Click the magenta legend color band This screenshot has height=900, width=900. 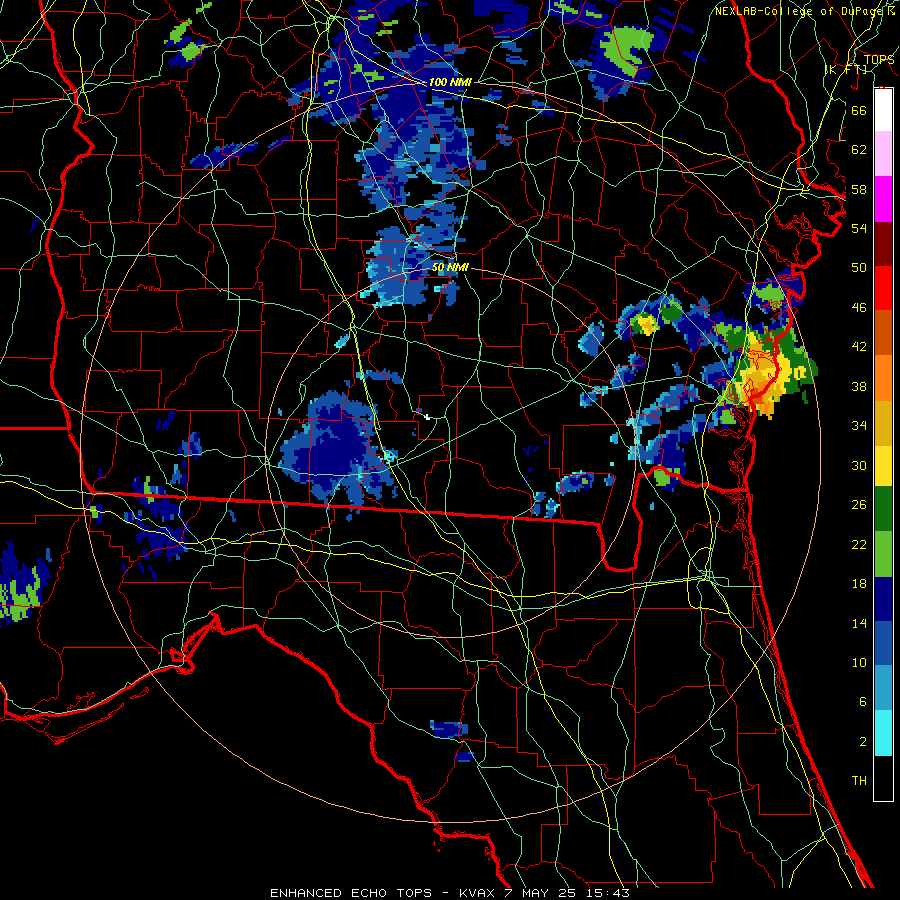[x=883, y=199]
